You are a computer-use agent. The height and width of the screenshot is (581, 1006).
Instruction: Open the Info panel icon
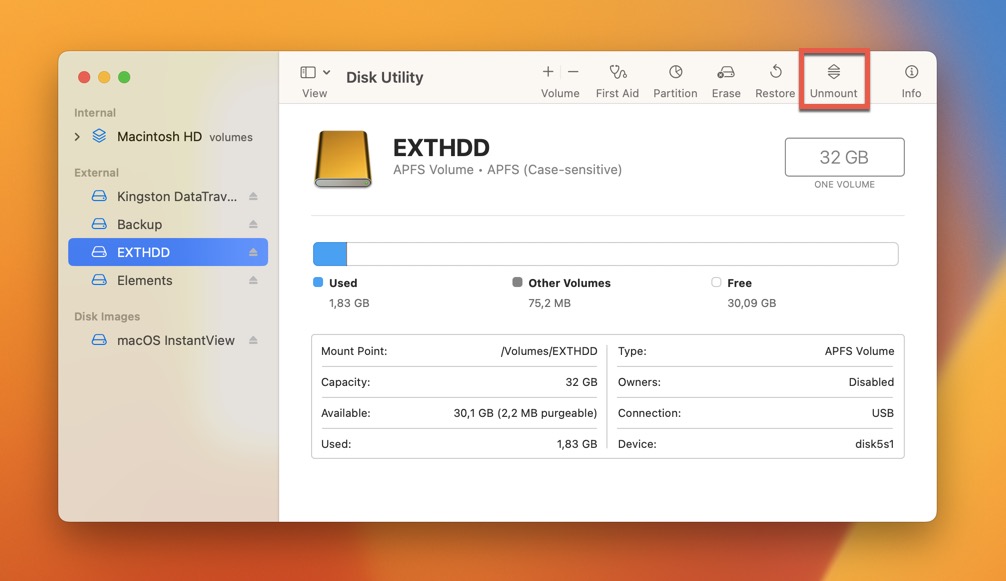(x=911, y=73)
